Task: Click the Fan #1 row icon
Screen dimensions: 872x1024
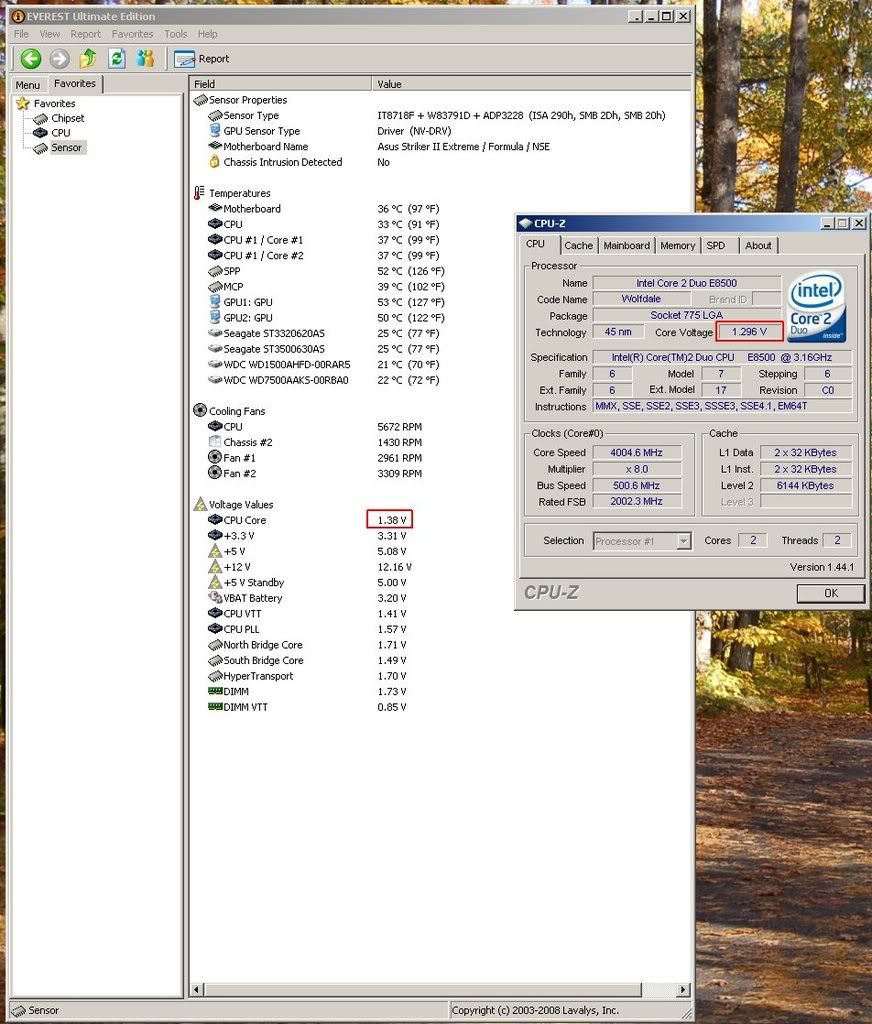Action: point(215,457)
